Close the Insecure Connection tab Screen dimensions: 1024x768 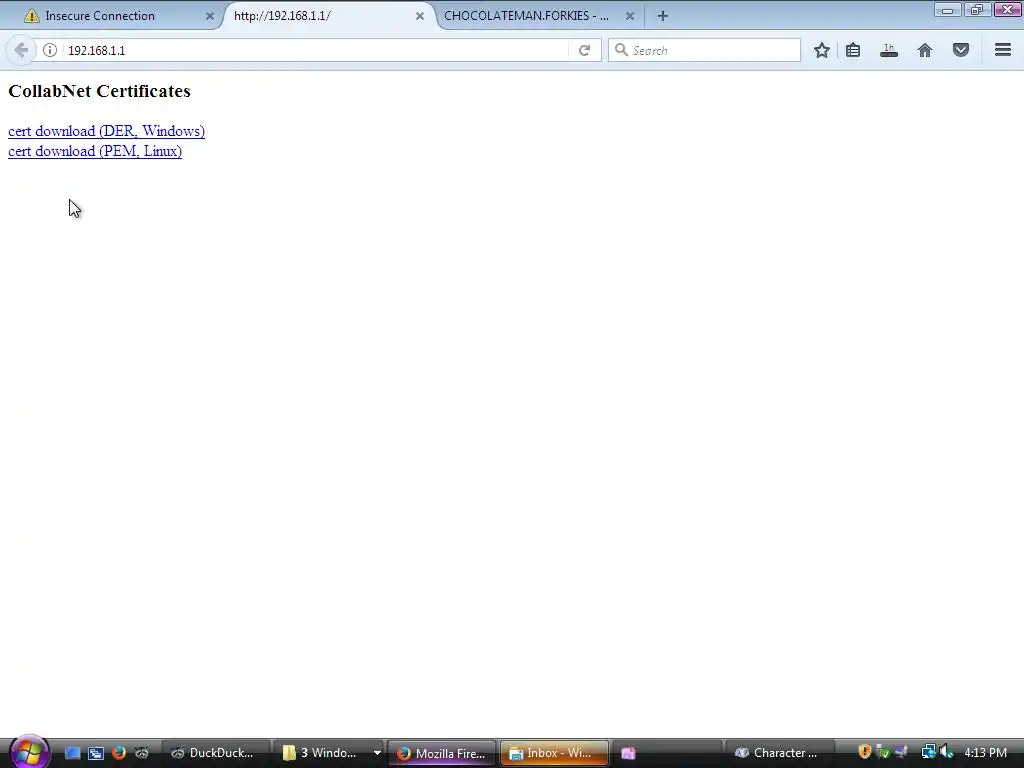pos(210,16)
